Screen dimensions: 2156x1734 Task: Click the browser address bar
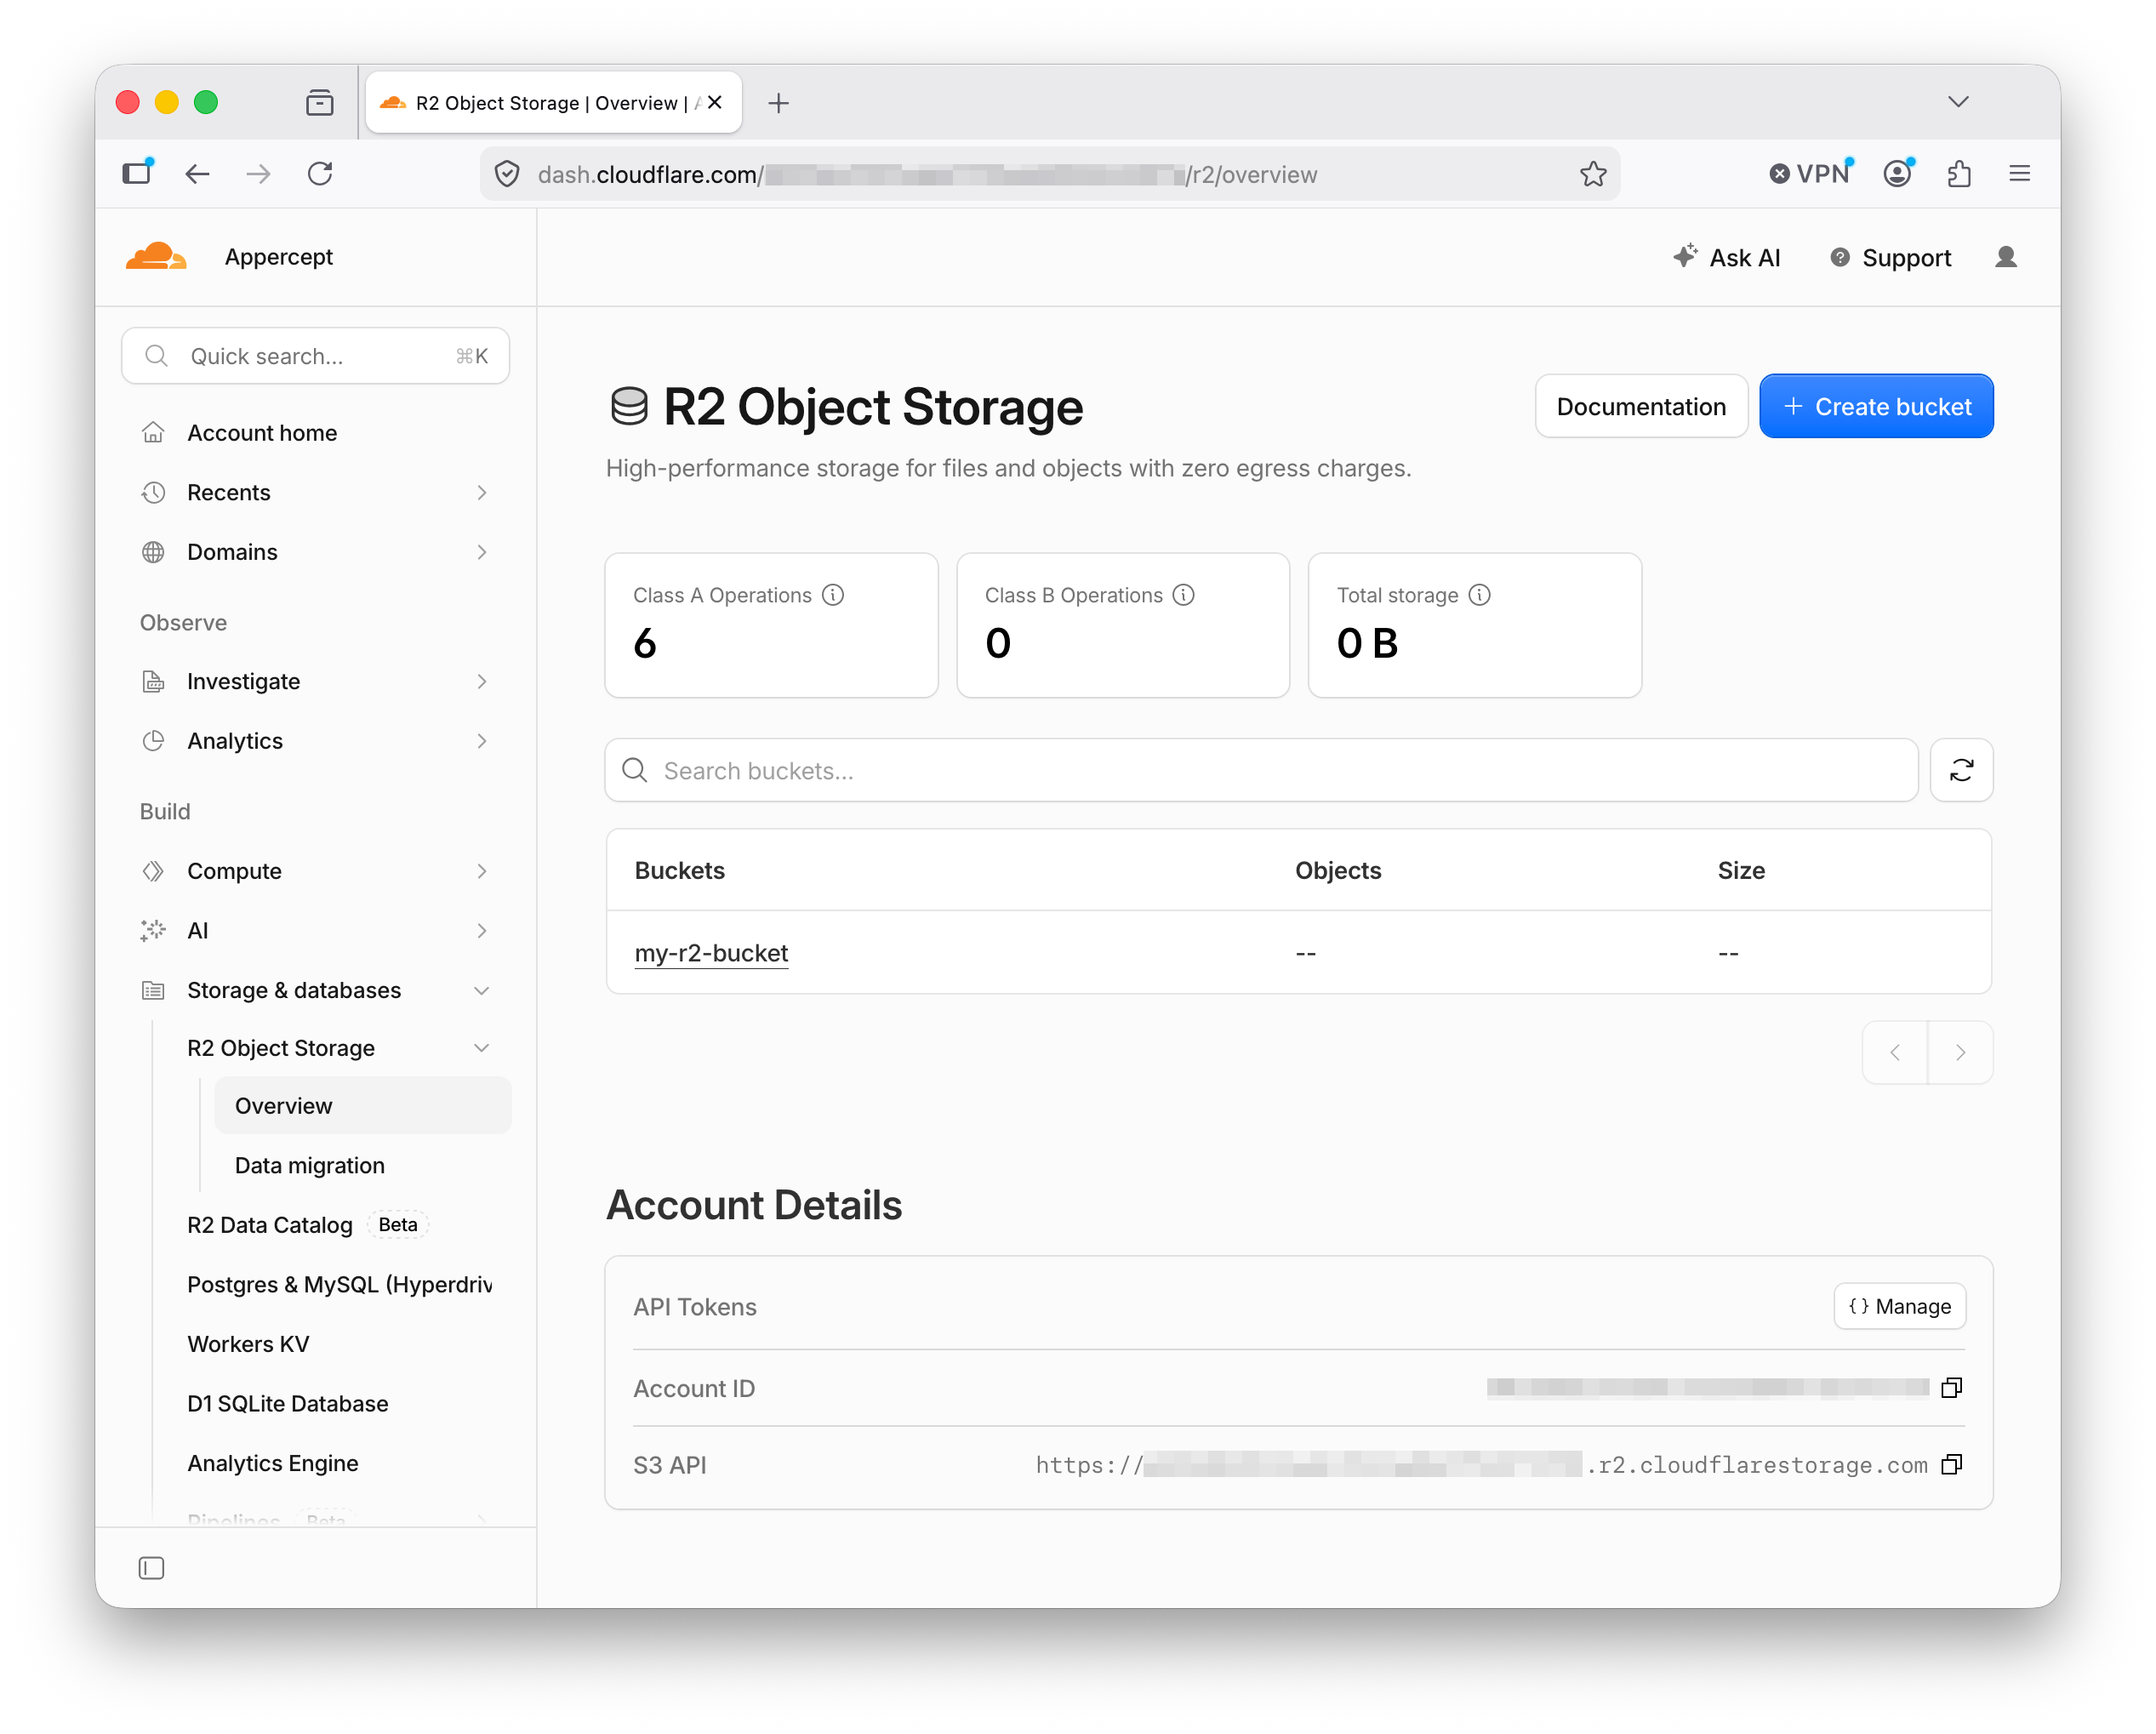tap(1049, 174)
